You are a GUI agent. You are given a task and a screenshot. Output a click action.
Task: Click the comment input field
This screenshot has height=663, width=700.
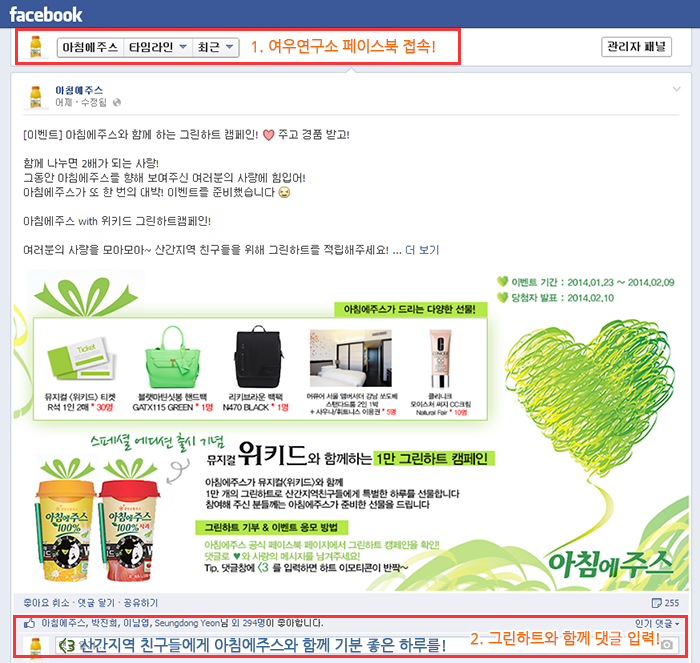pyautogui.click(x=367, y=645)
